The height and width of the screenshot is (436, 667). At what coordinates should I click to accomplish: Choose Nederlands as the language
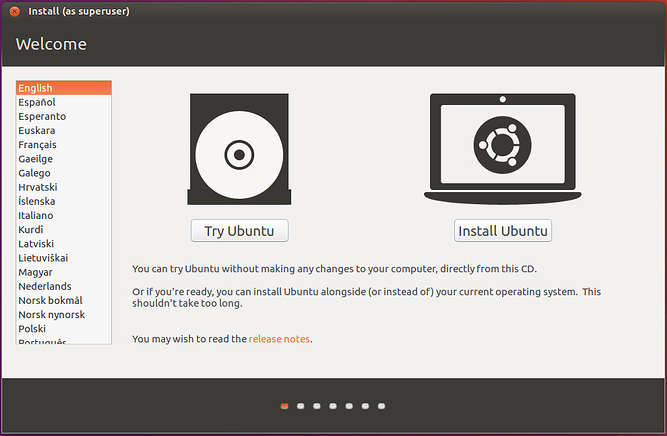click(x=64, y=286)
